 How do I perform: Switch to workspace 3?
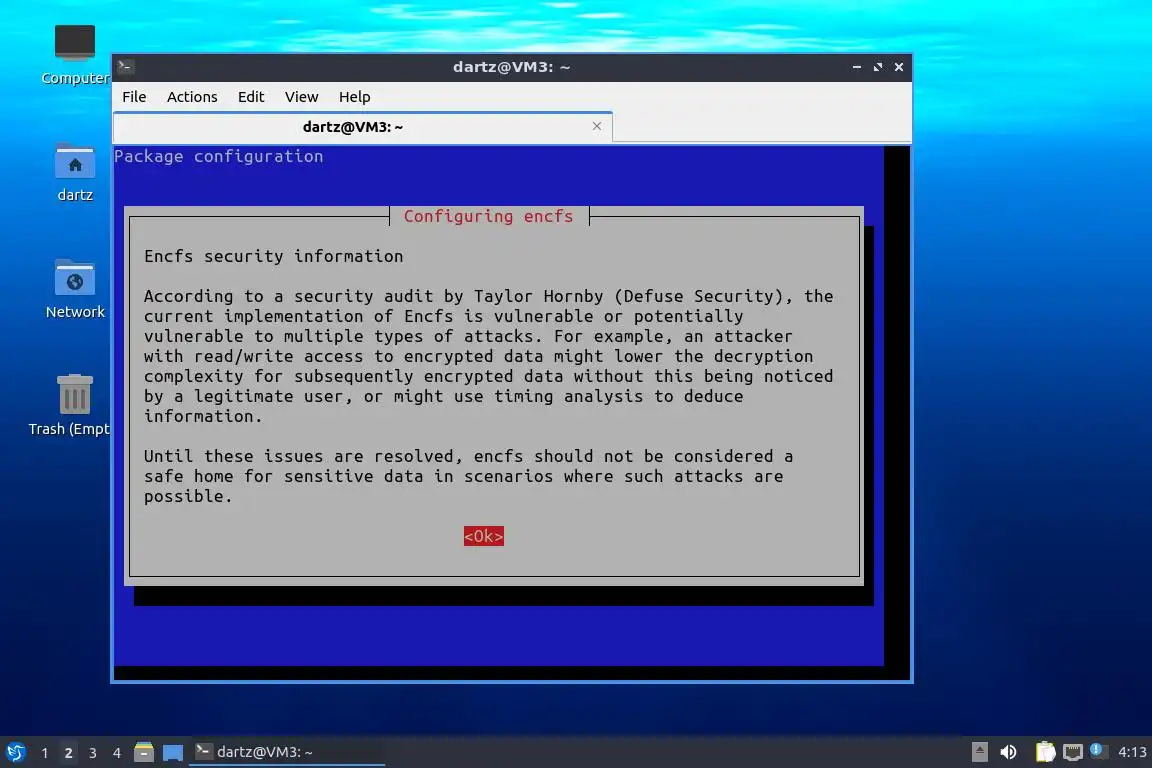coord(93,753)
